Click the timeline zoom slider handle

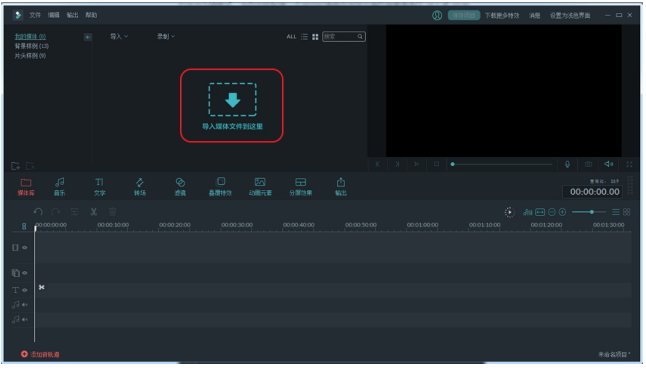coord(592,212)
